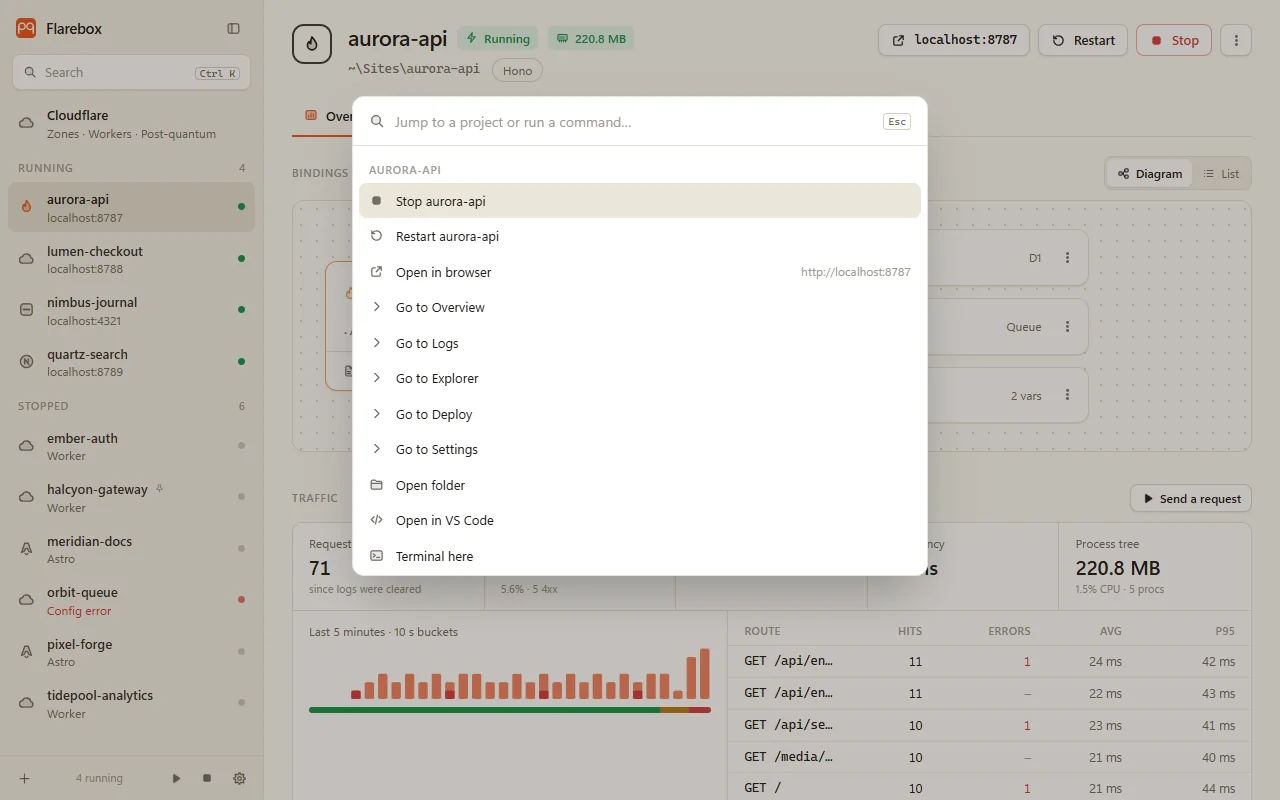Select Stop aurora-api in the palette

pos(640,201)
